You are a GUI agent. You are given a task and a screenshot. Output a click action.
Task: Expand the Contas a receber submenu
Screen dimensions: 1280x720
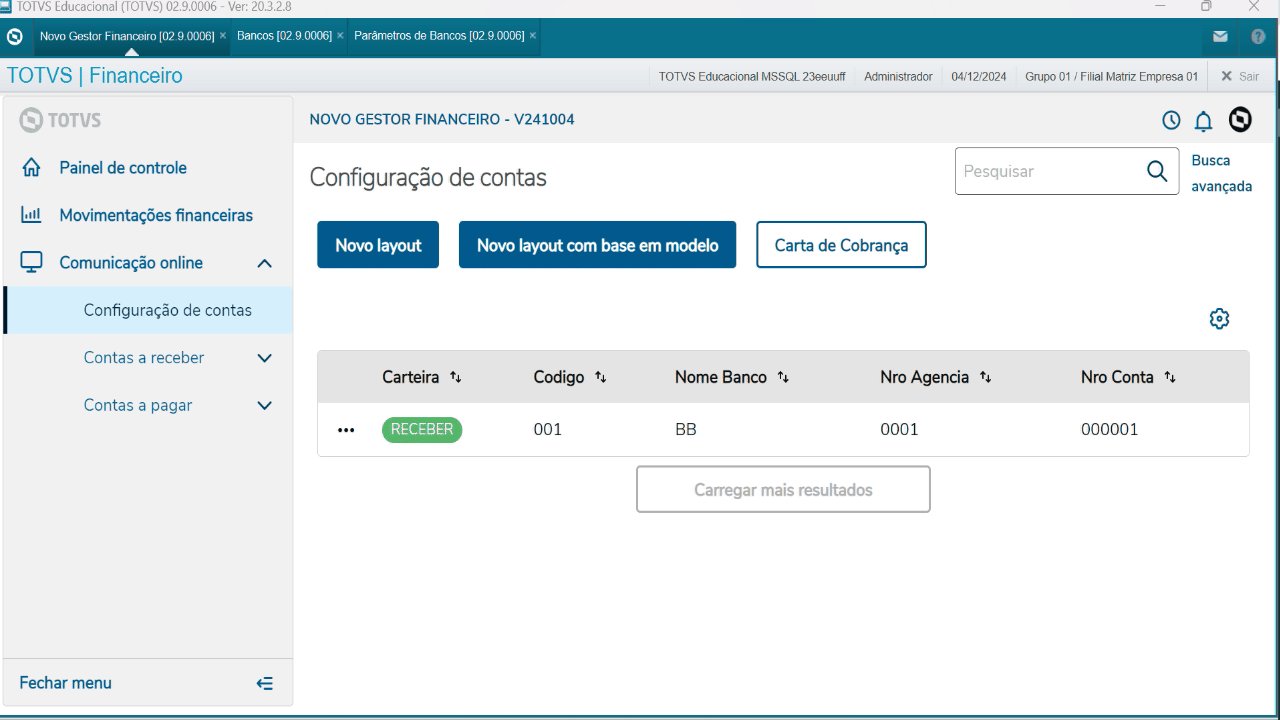click(264, 358)
